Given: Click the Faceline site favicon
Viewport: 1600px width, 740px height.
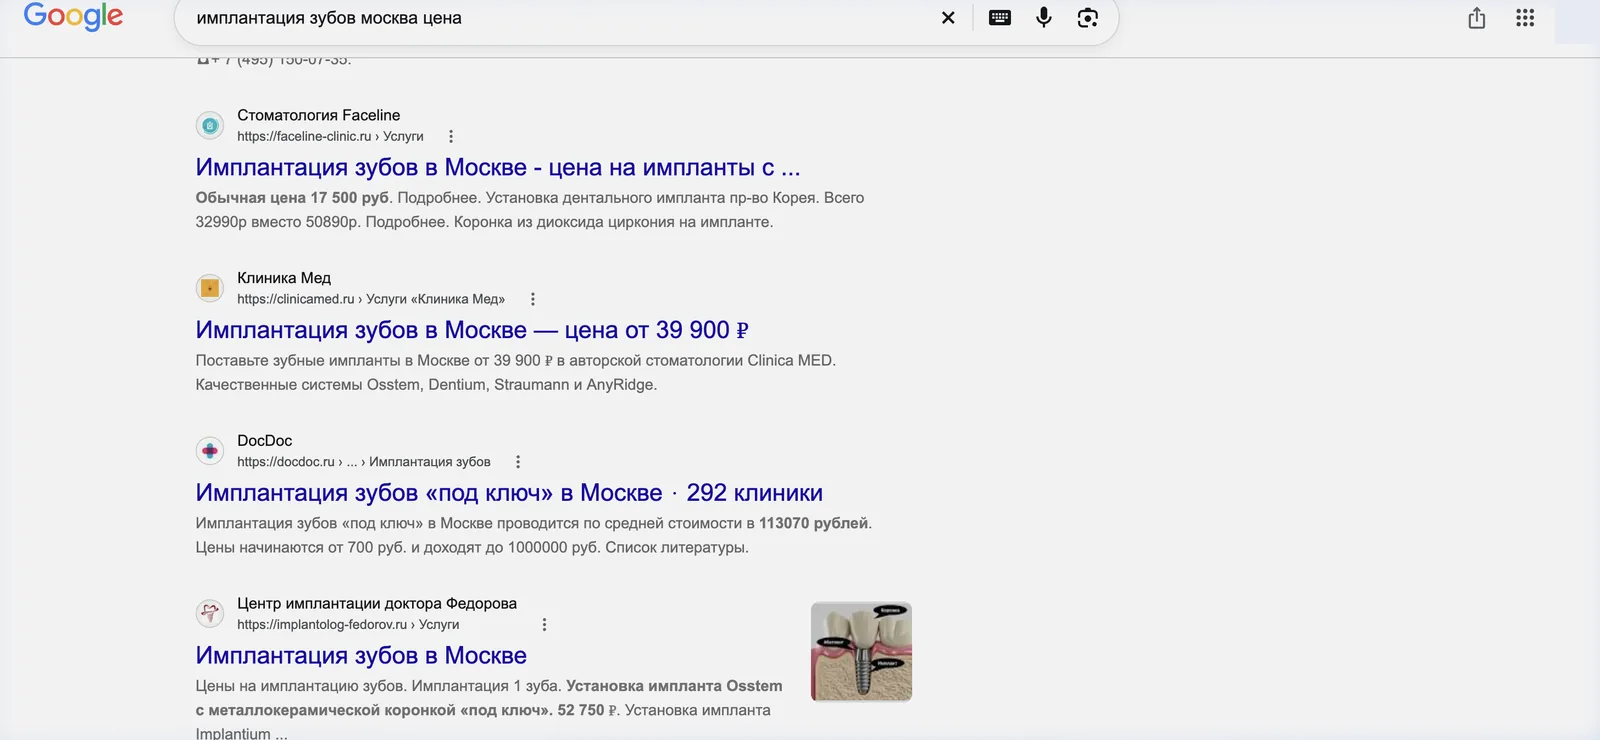Looking at the screenshot, I should pyautogui.click(x=210, y=125).
